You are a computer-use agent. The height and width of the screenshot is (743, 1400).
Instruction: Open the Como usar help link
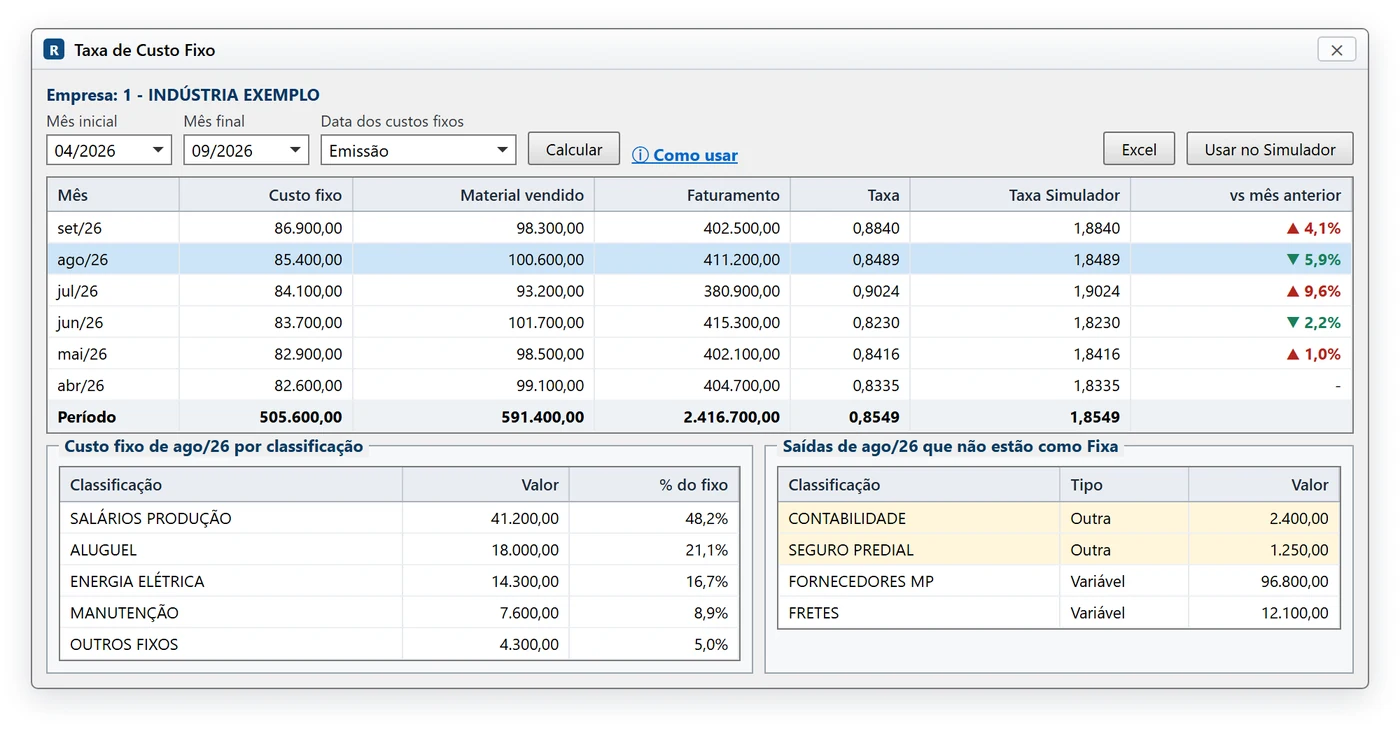(685, 155)
